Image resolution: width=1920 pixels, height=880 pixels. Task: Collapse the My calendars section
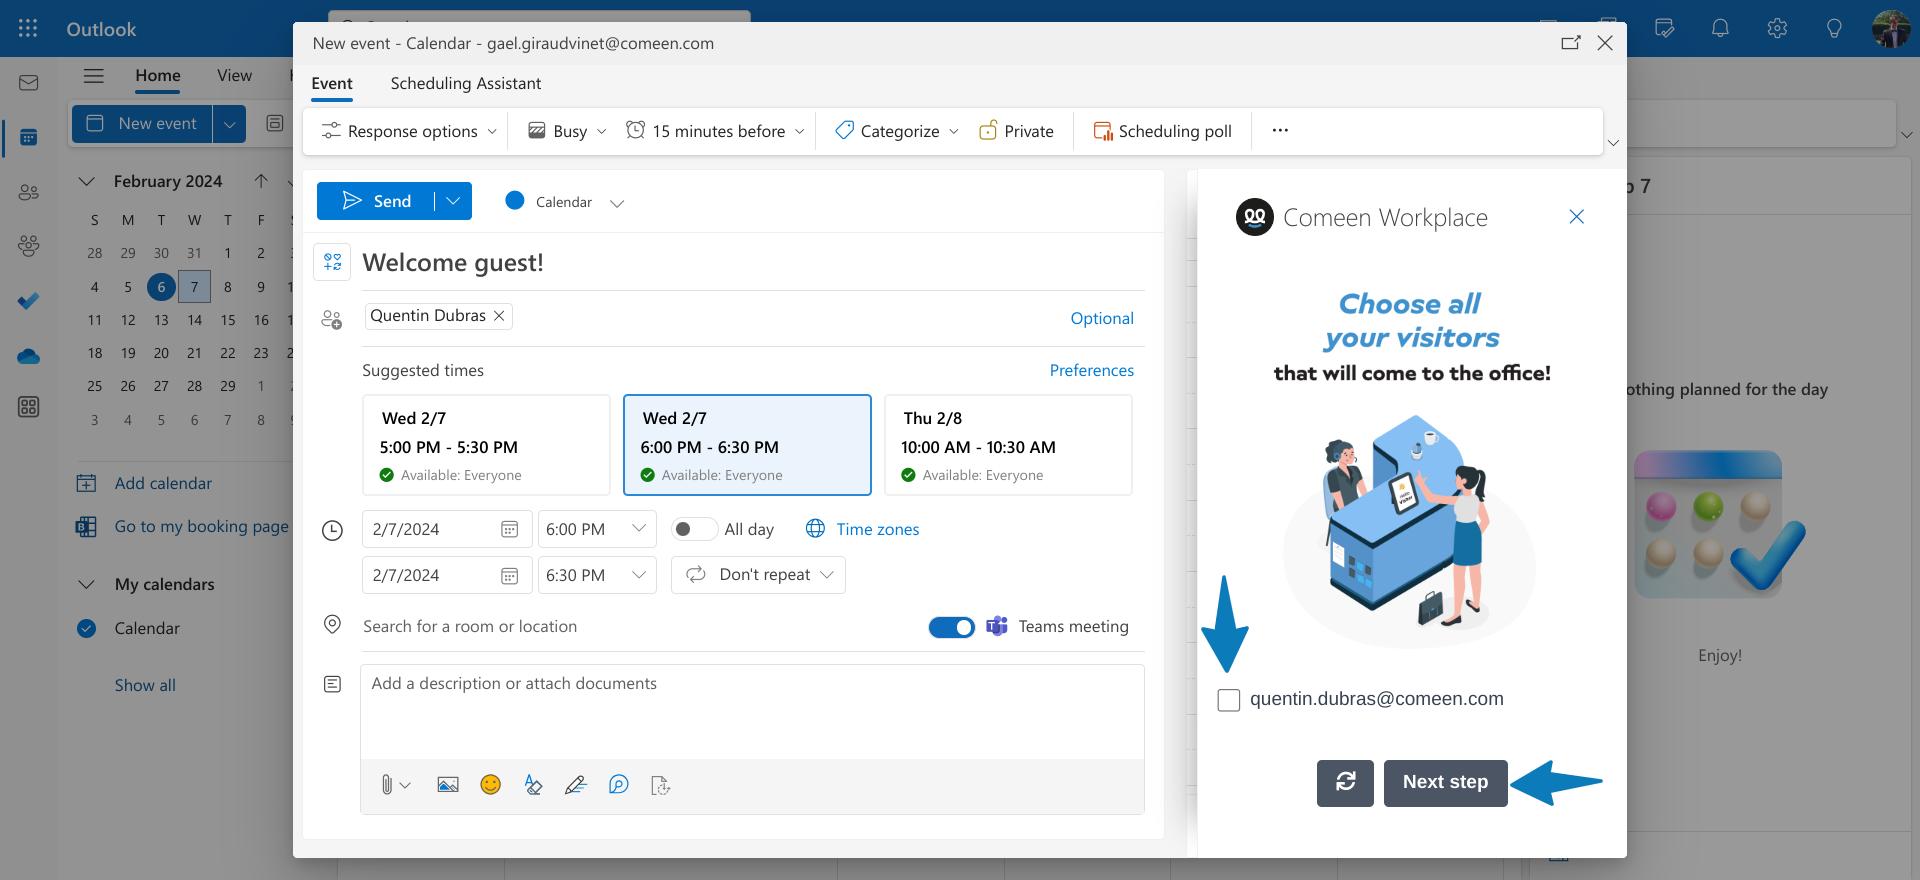tap(87, 584)
